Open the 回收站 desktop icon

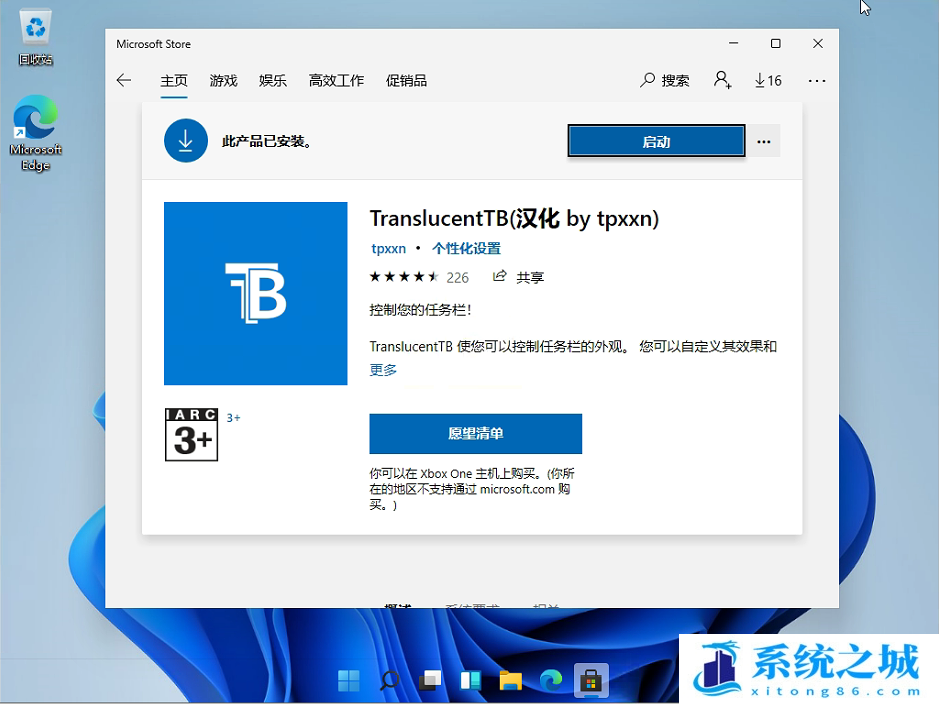pyautogui.click(x=35, y=37)
